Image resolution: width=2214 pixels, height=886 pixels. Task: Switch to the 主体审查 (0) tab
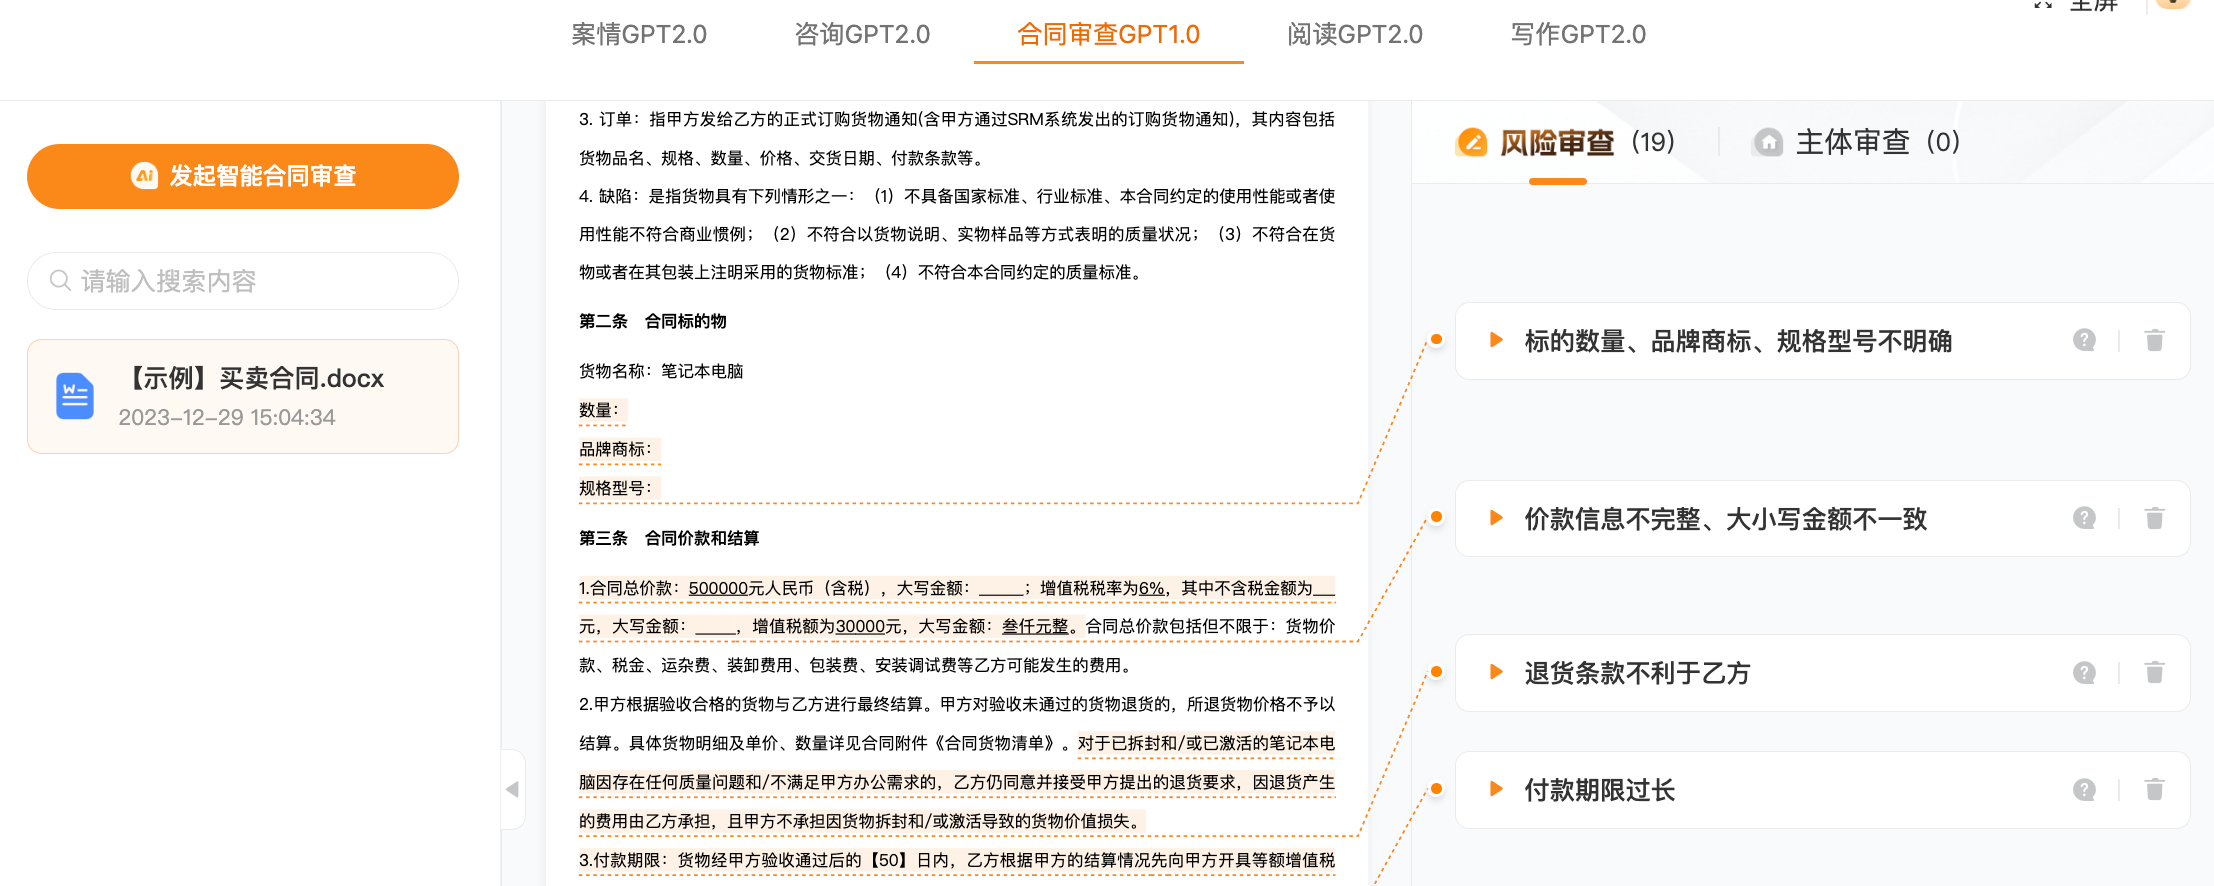tap(1857, 143)
